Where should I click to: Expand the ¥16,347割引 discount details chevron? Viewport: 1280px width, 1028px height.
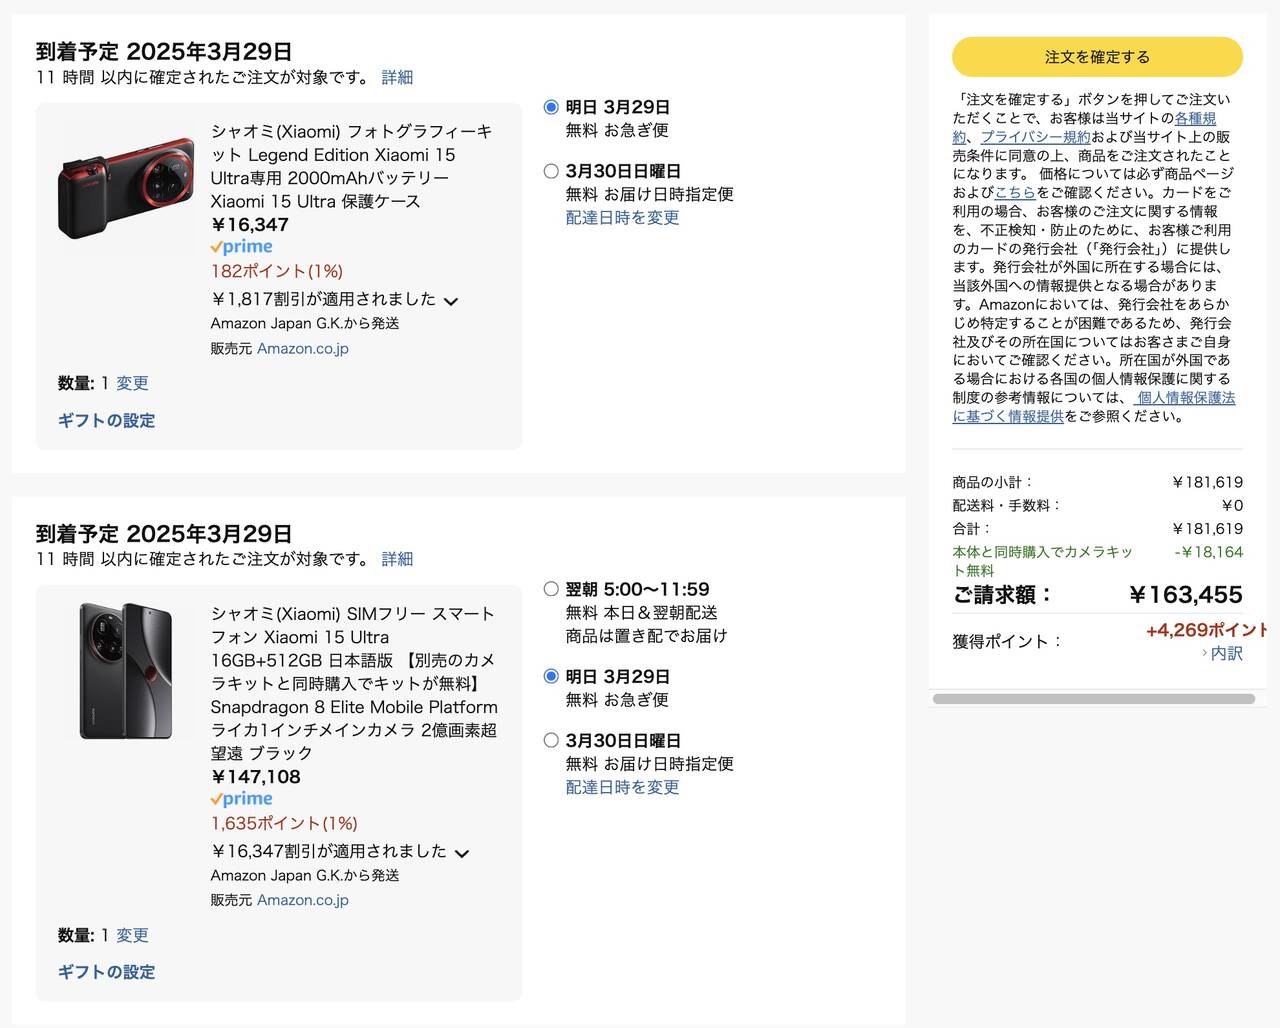tap(461, 853)
